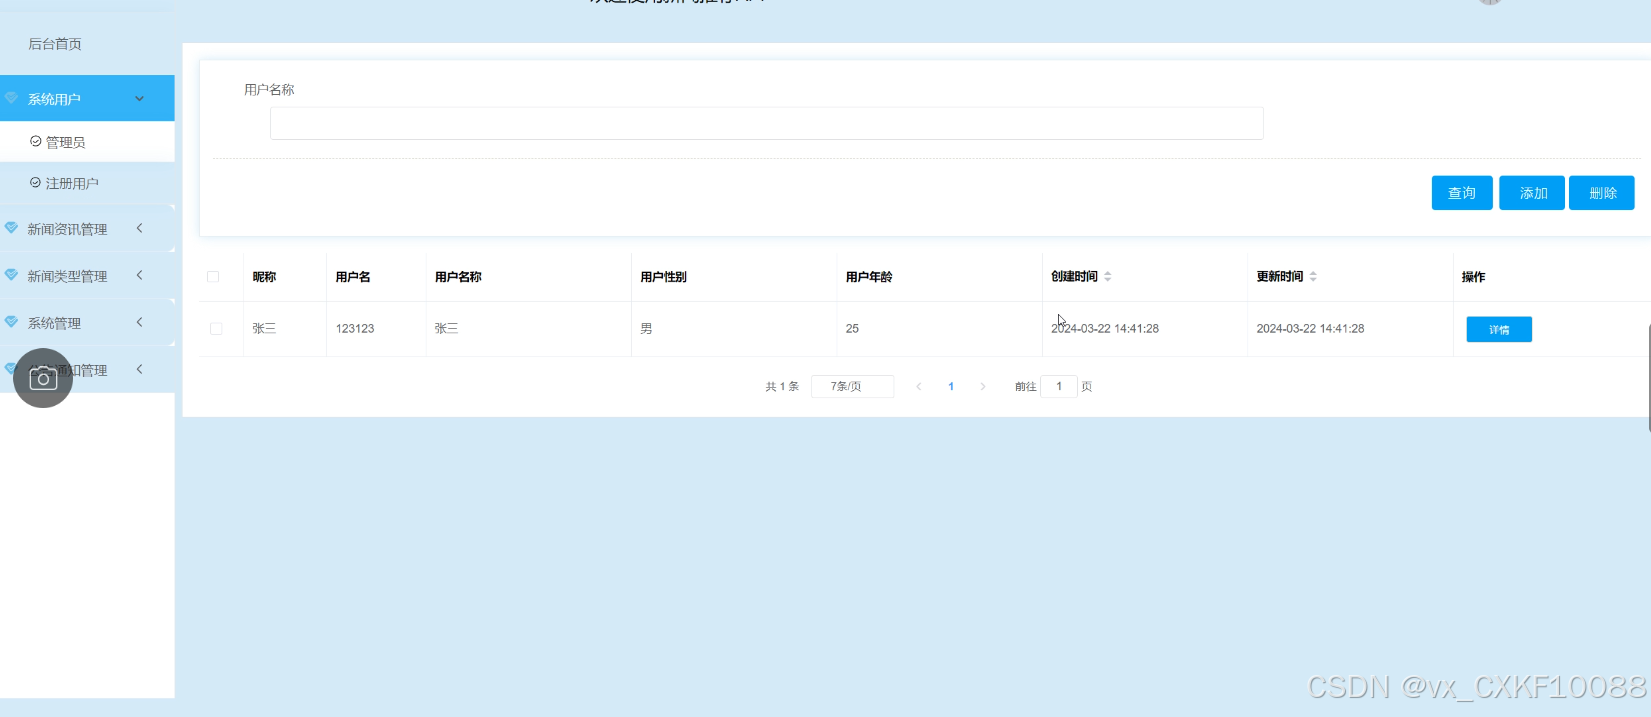The image size is (1651, 717).
Task: Toggle select-all checkbox in table header
Action: click(x=213, y=277)
